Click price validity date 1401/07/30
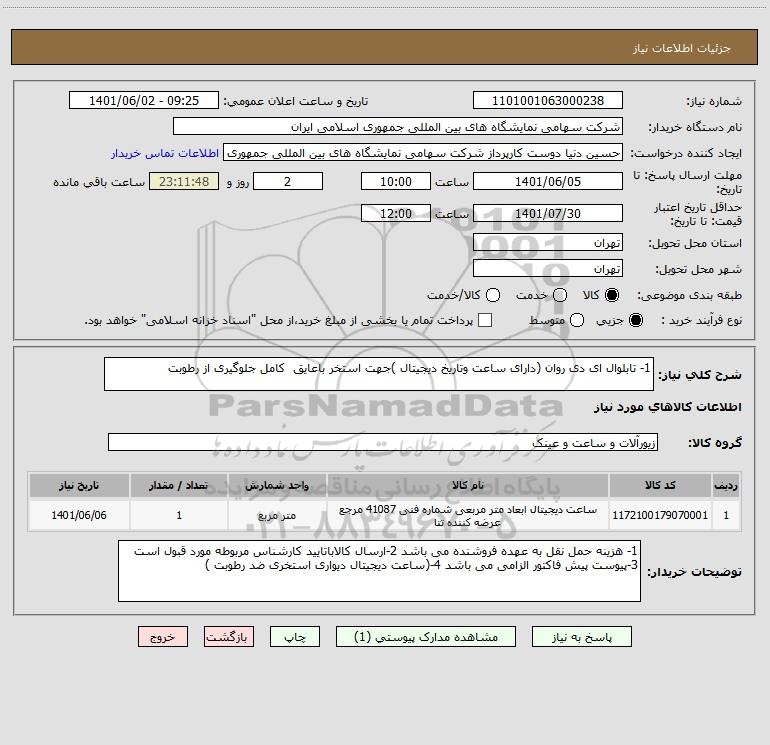Screen dimensions: 770x745 tap(548, 214)
